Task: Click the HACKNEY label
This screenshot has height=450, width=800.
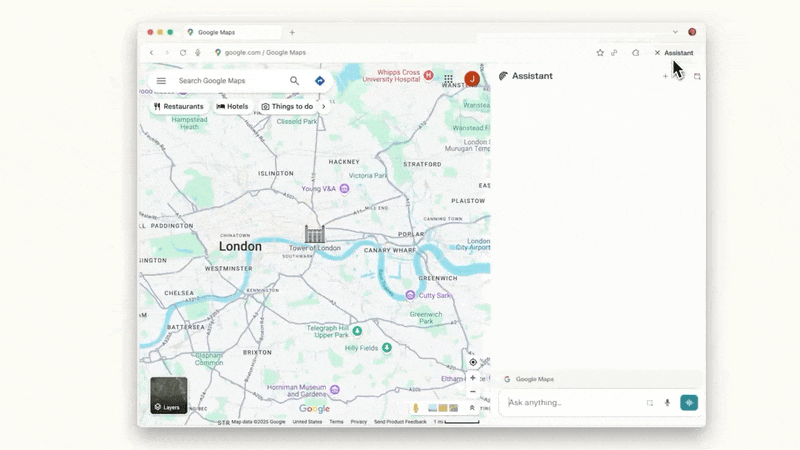Action: point(344,162)
